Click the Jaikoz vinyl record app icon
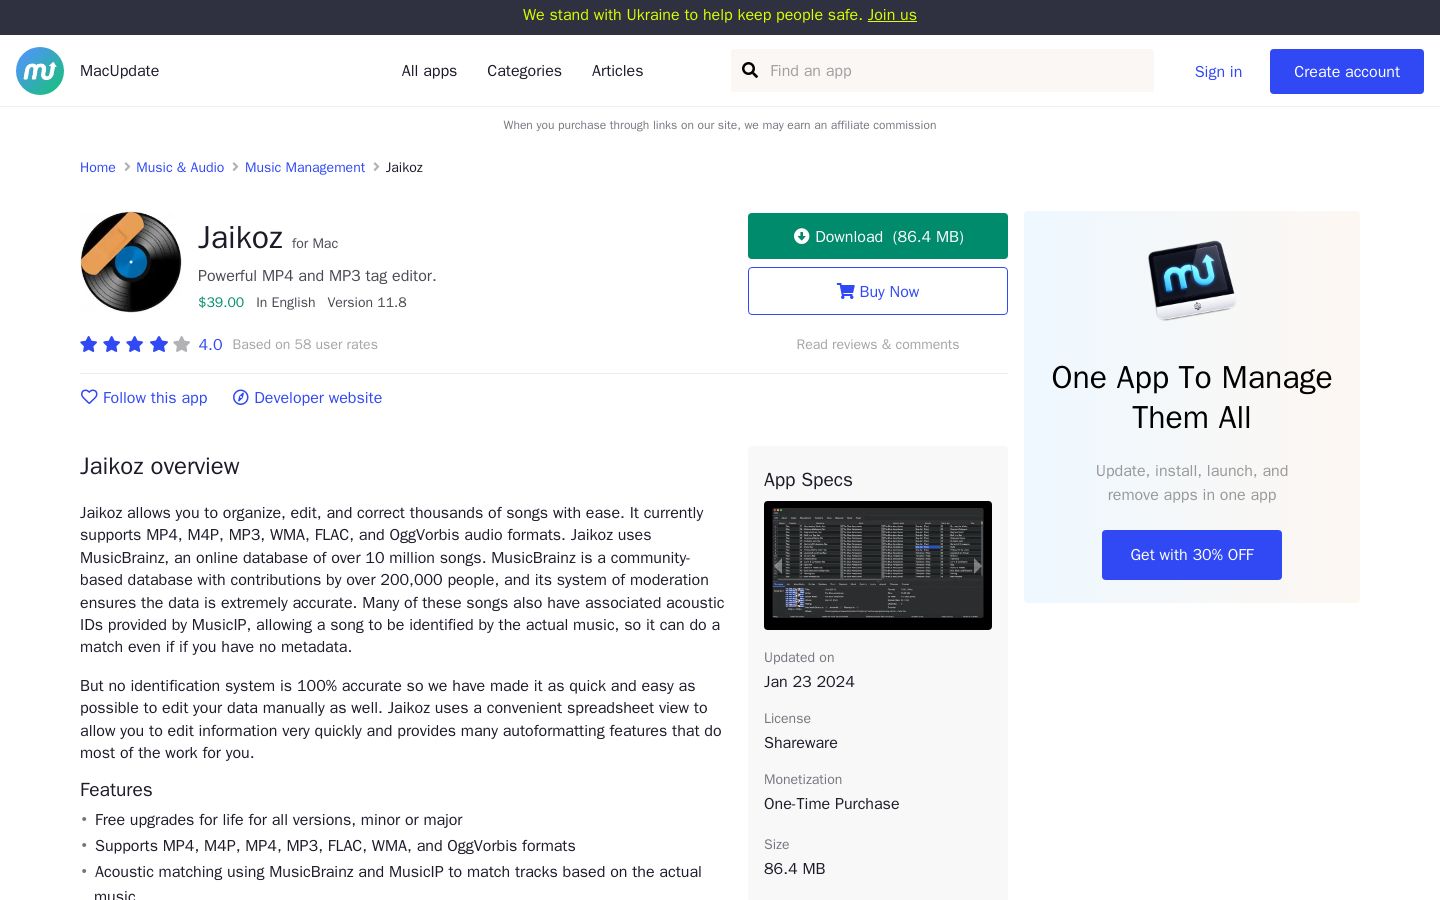 pos(131,262)
